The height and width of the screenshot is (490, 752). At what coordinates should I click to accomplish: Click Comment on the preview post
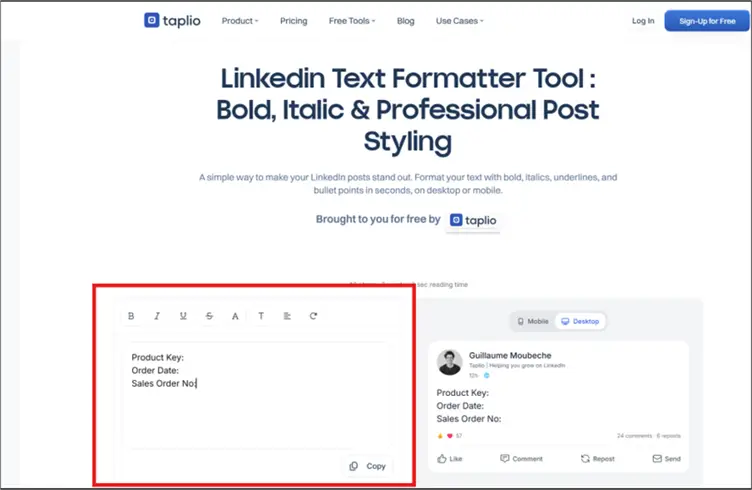point(521,459)
